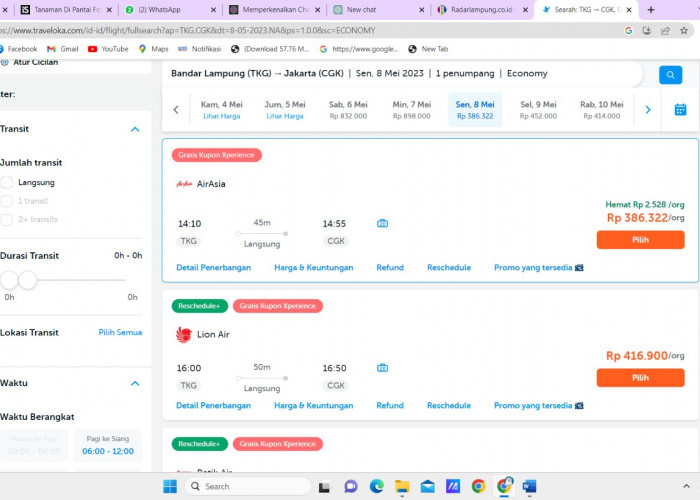Click Lihat Harga under Jum, 5 Mei
Screen dimensions: 700x500
coord(285,116)
